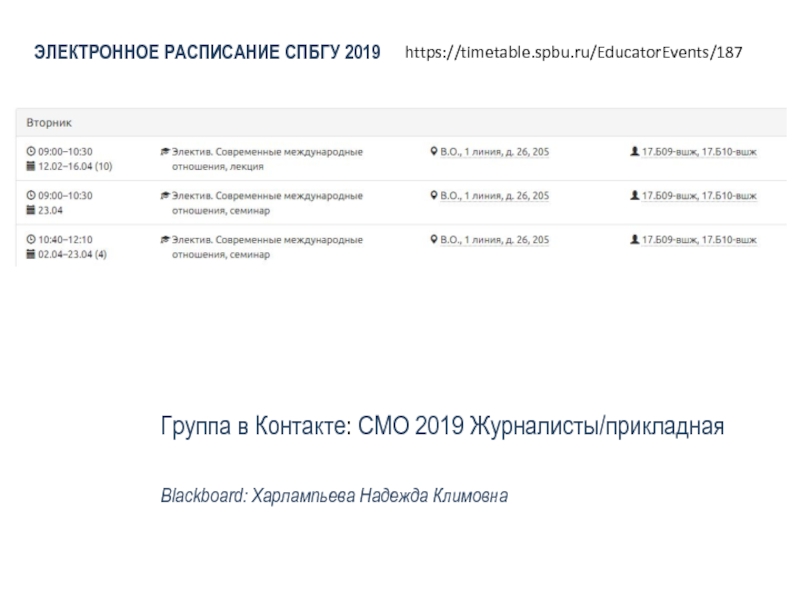
Task: Click the timetable.spbu.ru/EducatorEvents/187 URL
Action: [x=573, y=53]
